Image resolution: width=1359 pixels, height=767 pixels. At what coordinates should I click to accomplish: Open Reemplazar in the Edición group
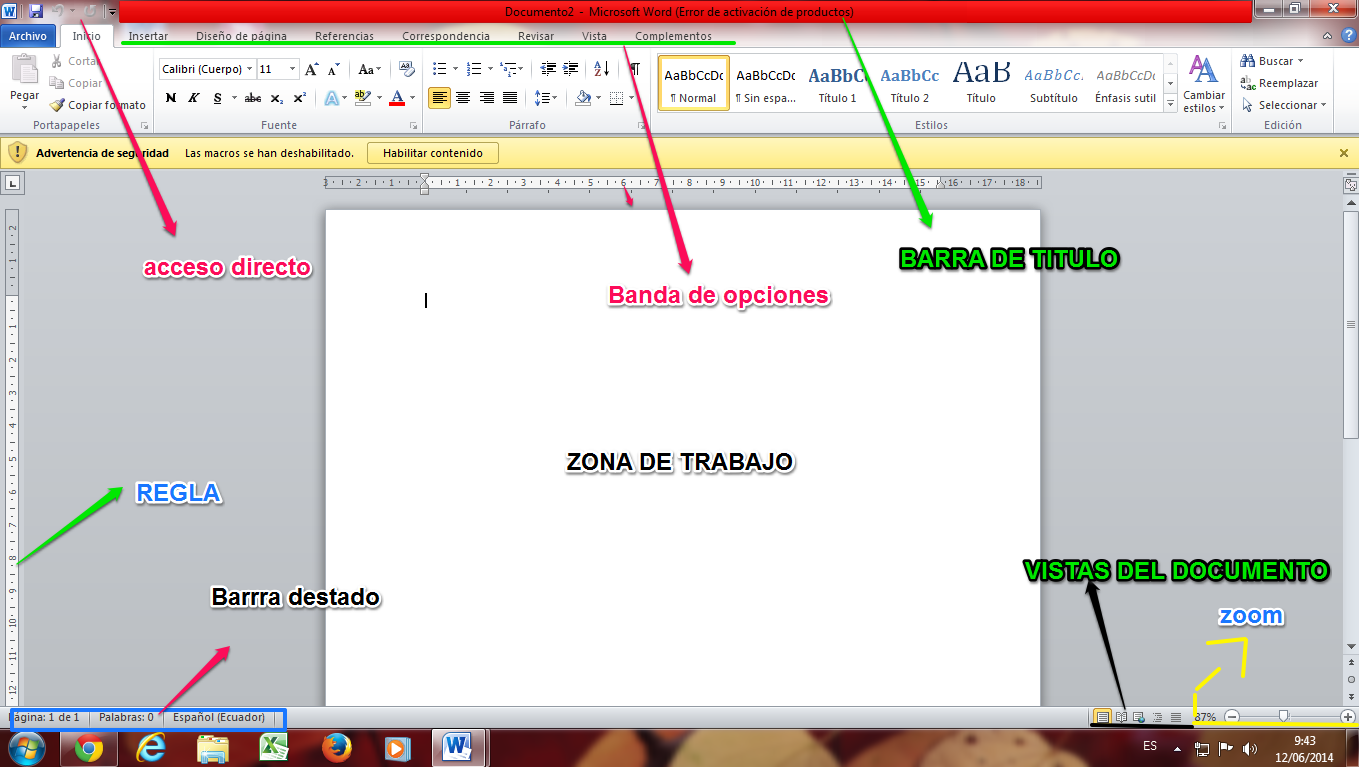point(1278,82)
